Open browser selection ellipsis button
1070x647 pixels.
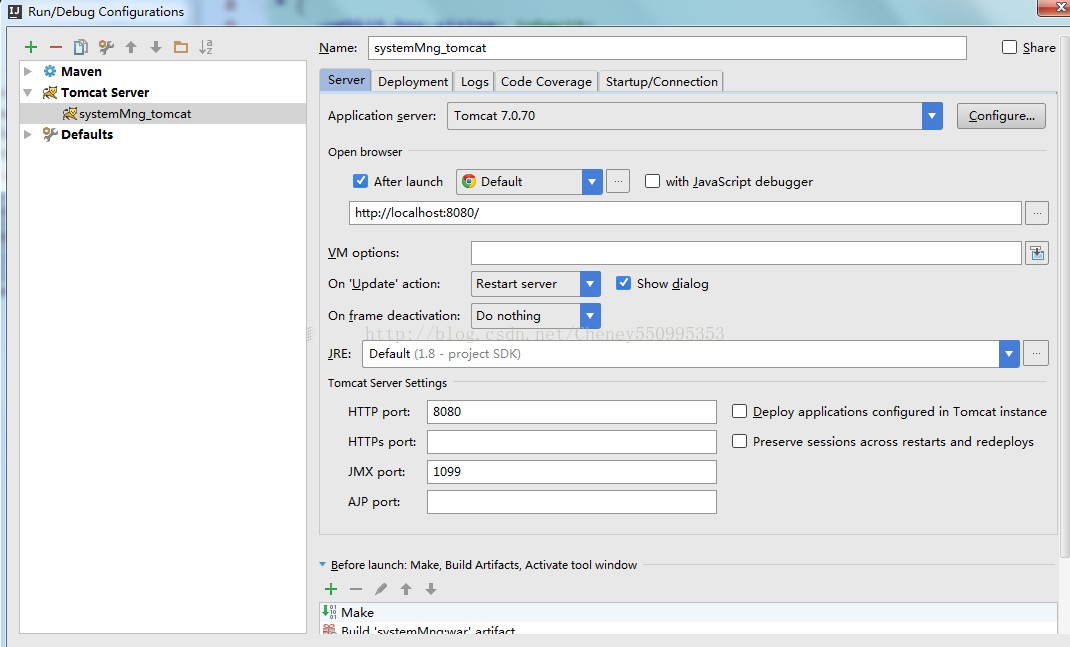(x=618, y=182)
